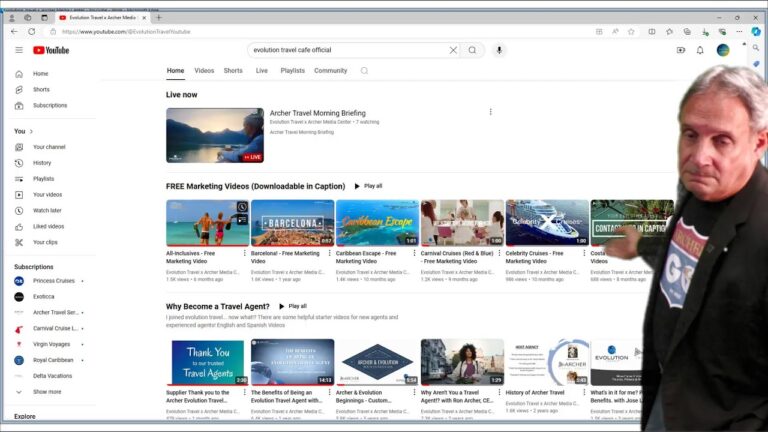Open Archer Travel Morning Briefing title
Image resolution: width=768 pixels, height=432 pixels.
317,113
